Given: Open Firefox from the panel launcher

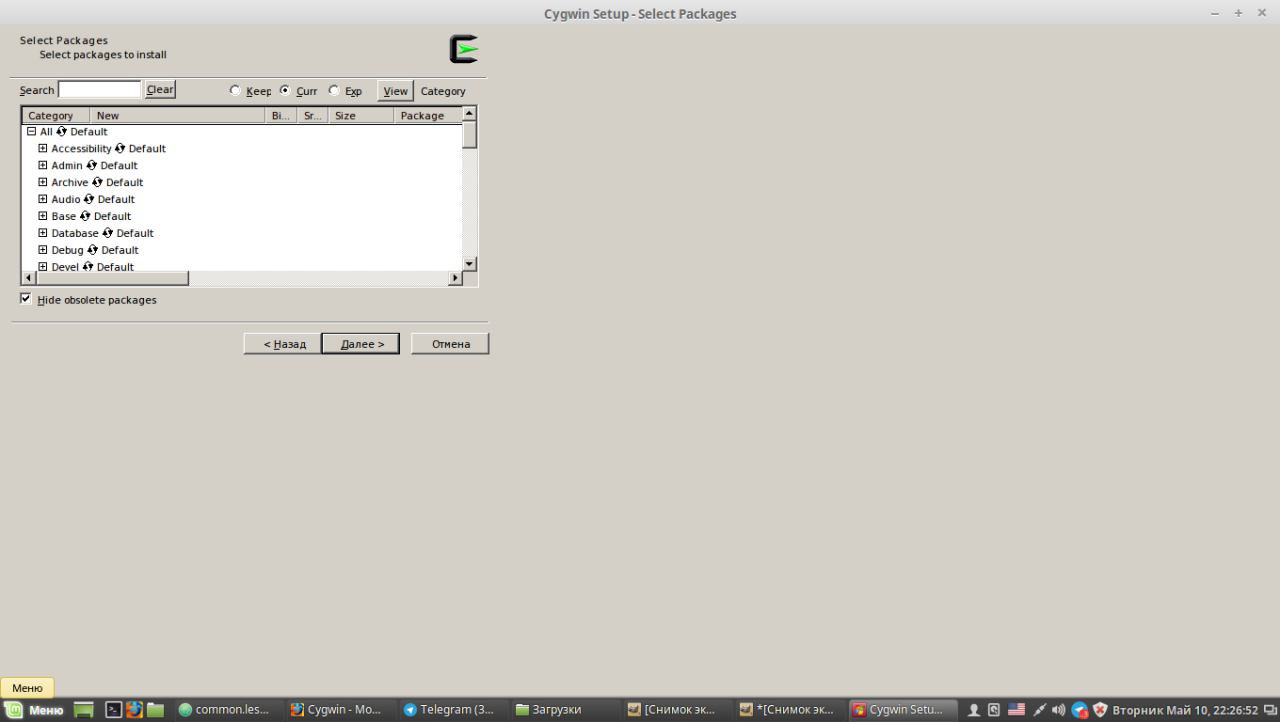Looking at the screenshot, I should (x=134, y=710).
